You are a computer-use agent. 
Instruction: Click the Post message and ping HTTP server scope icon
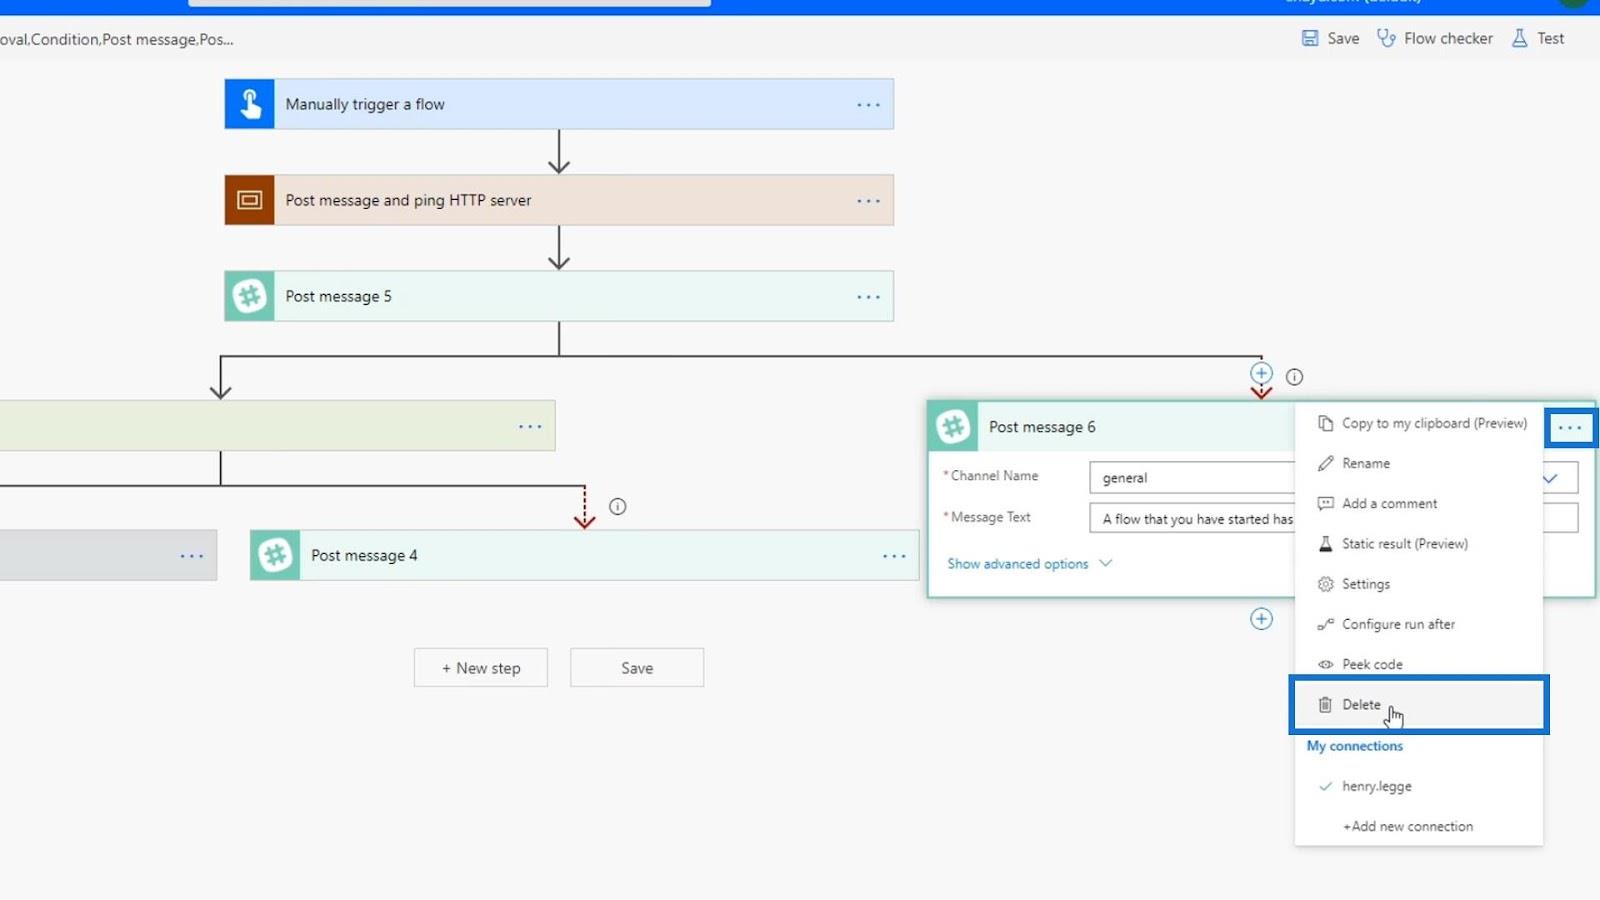249,200
